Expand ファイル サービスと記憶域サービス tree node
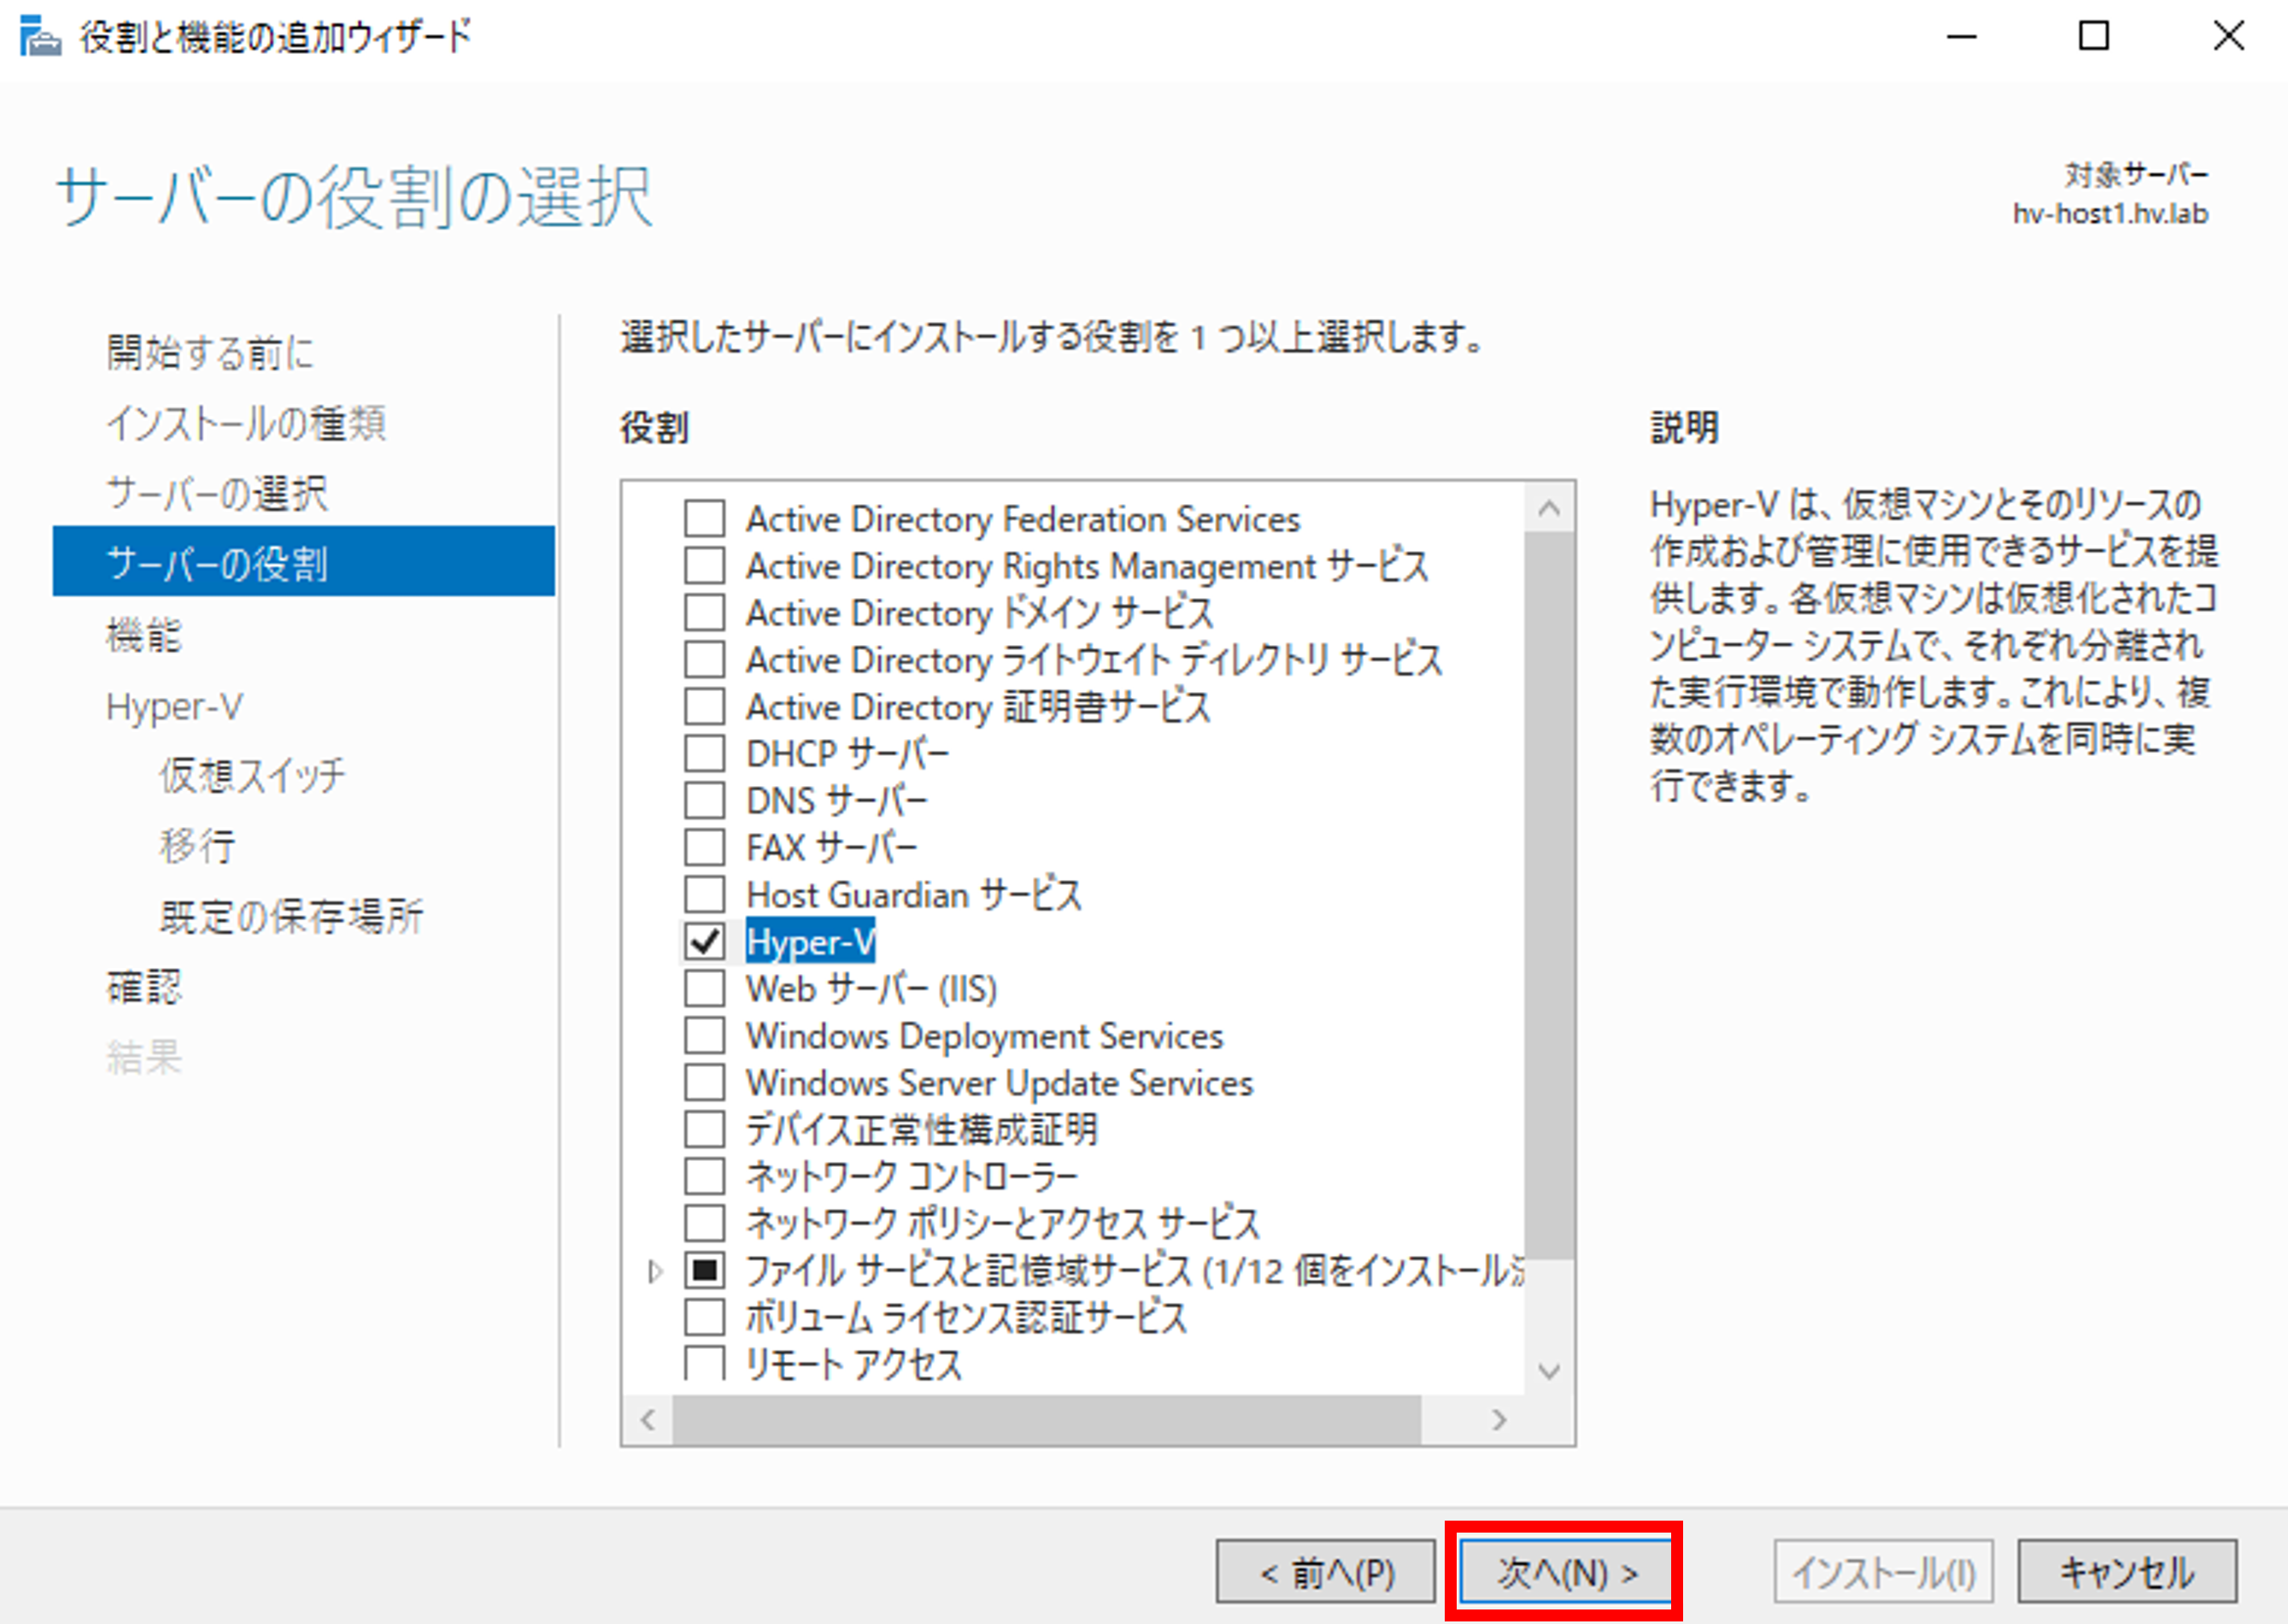The image size is (2288, 1624). (x=655, y=1271)
